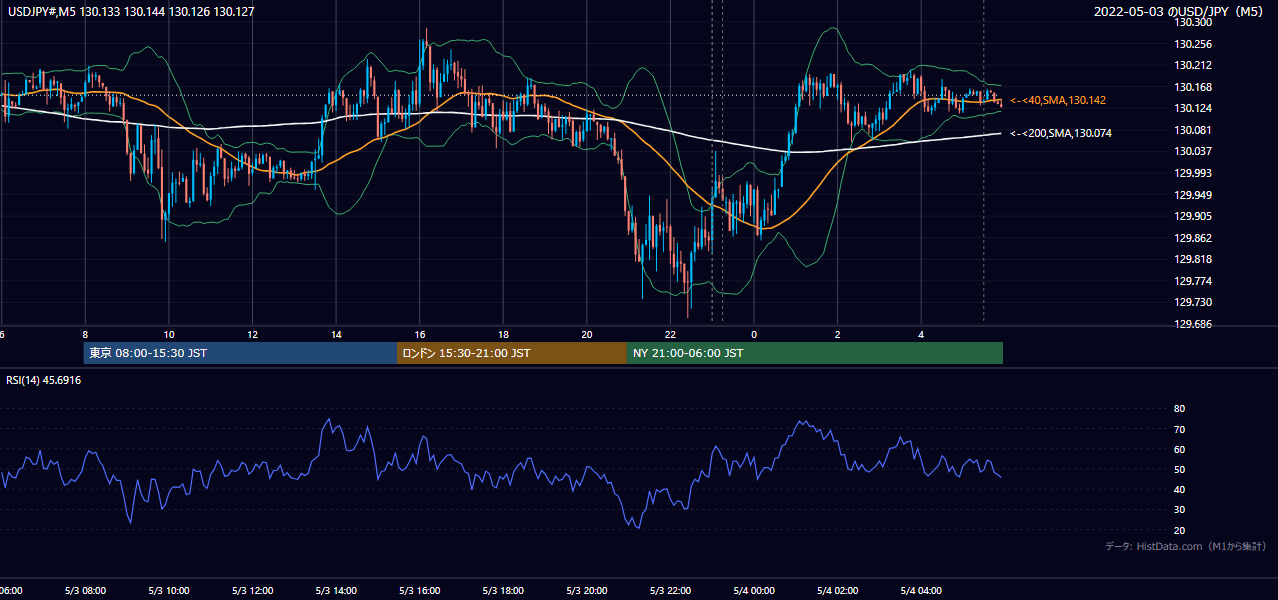Click the RSI(14) 45.6916 indicator label
The image size is (1278, 600).
44,380
